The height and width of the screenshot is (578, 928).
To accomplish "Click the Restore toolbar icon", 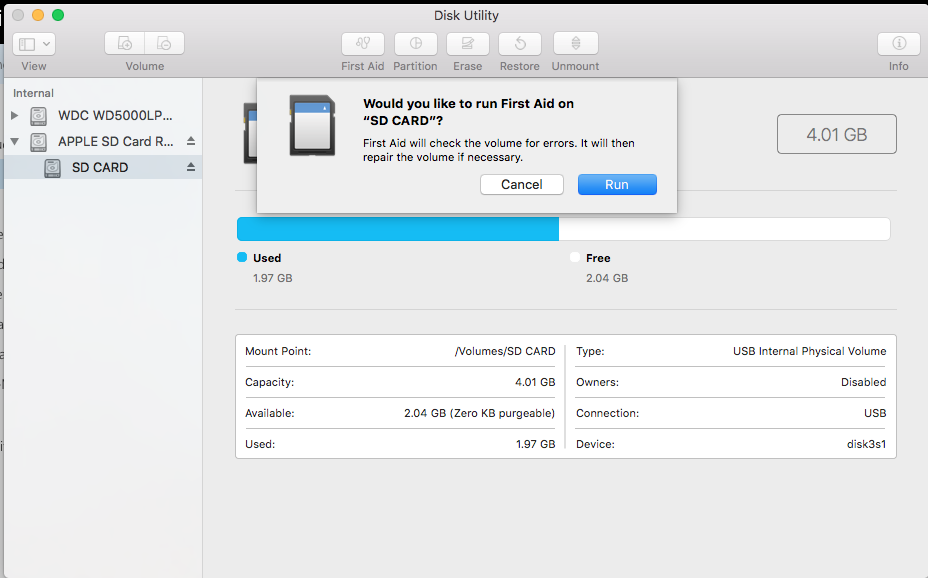I will pyautogui.click(x=520, y=44).
